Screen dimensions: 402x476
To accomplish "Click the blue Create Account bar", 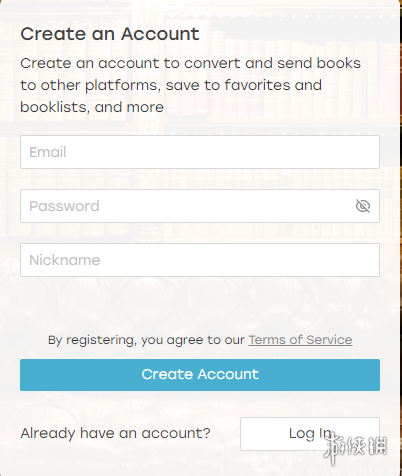I will [200, 375].
